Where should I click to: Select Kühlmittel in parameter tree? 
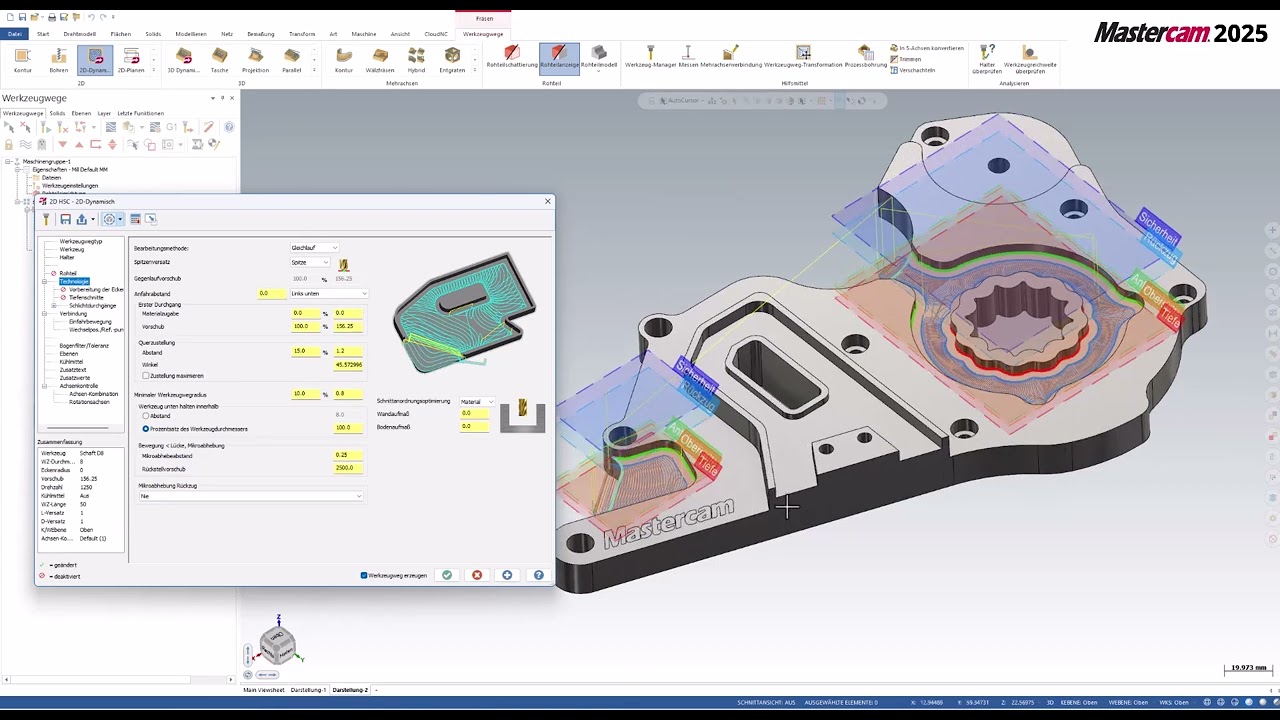(x=71, y=362)
